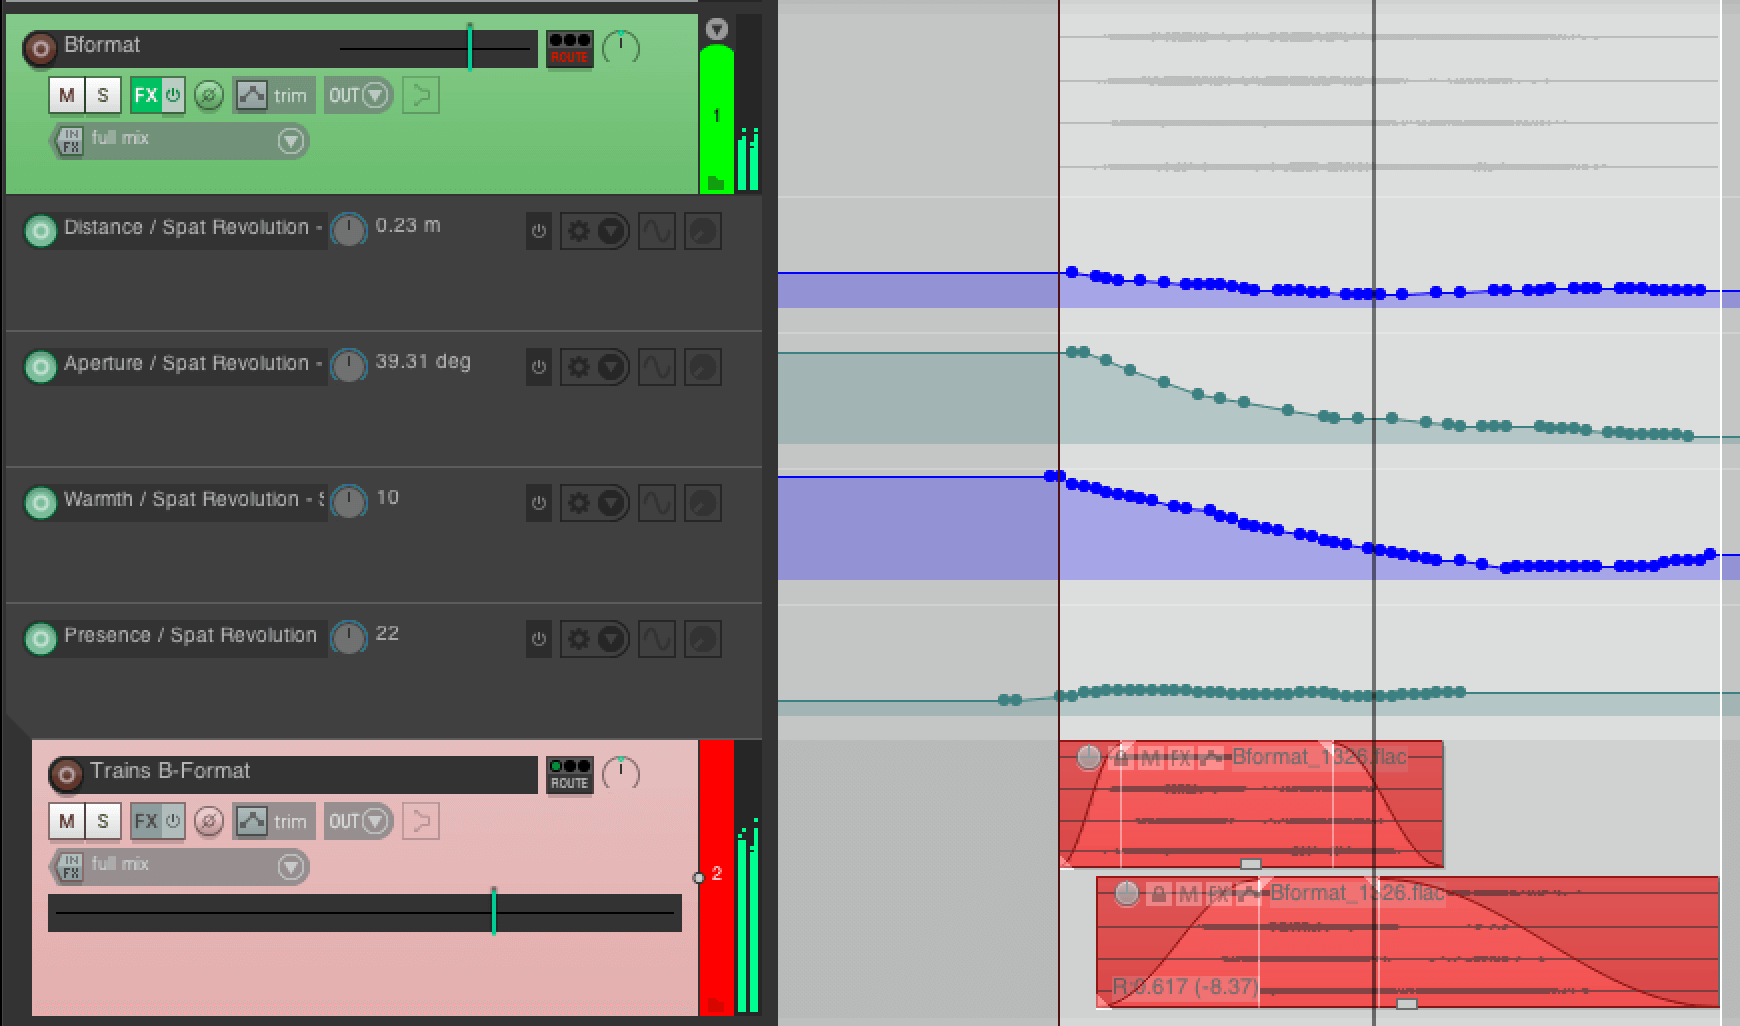Open input FX chain on Trains B-Format track
Image resolution: width=1740 pixels, height=1026 pixels.
69,867
